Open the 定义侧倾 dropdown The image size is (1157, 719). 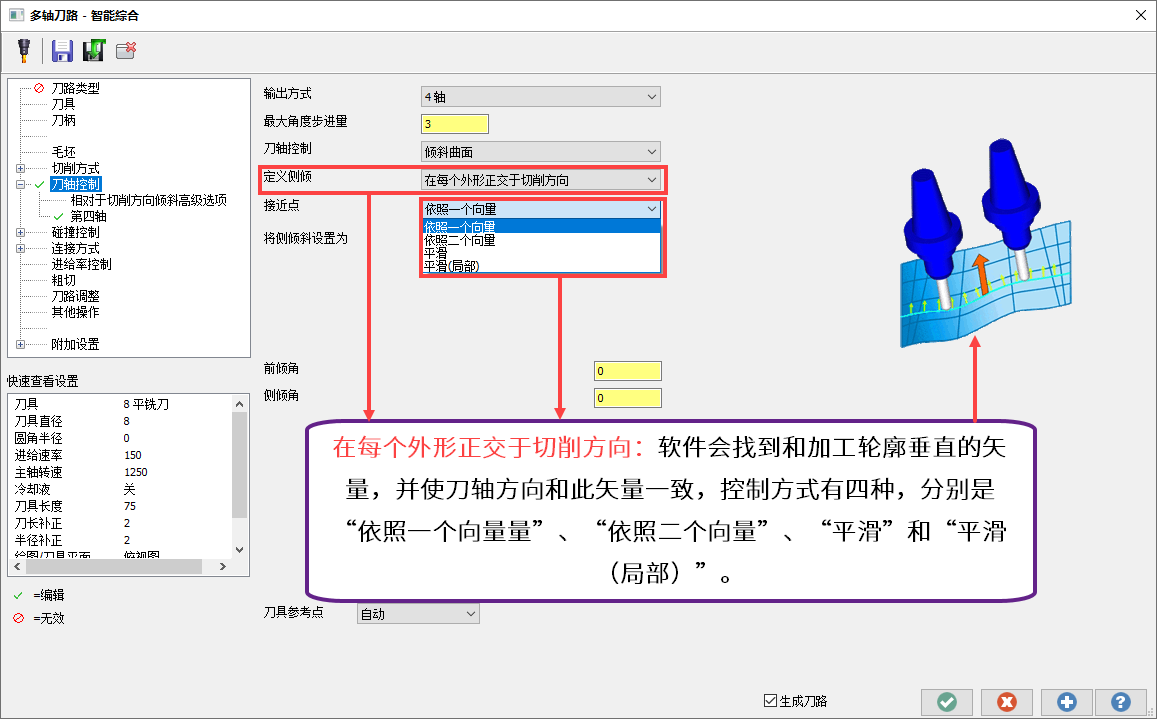tap(540, 179)
